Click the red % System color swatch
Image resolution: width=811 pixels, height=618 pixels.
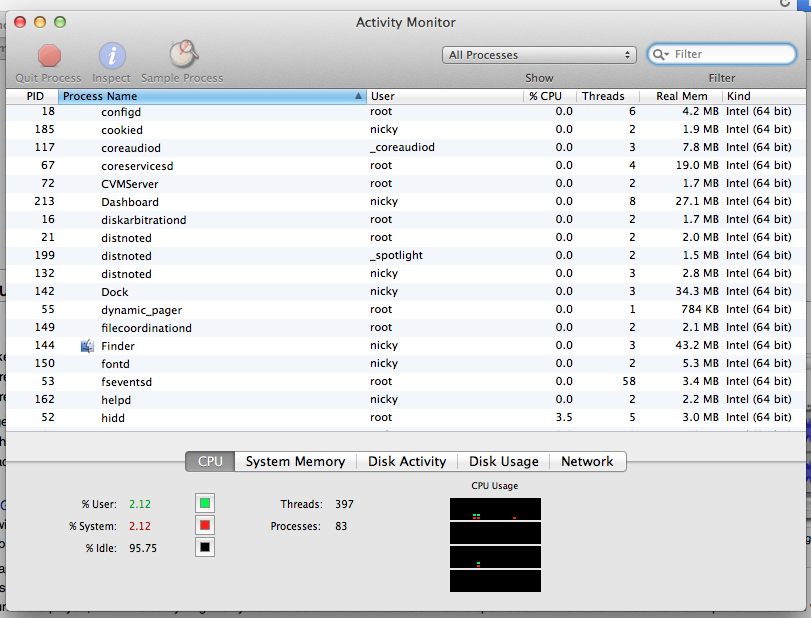[205, 525]
